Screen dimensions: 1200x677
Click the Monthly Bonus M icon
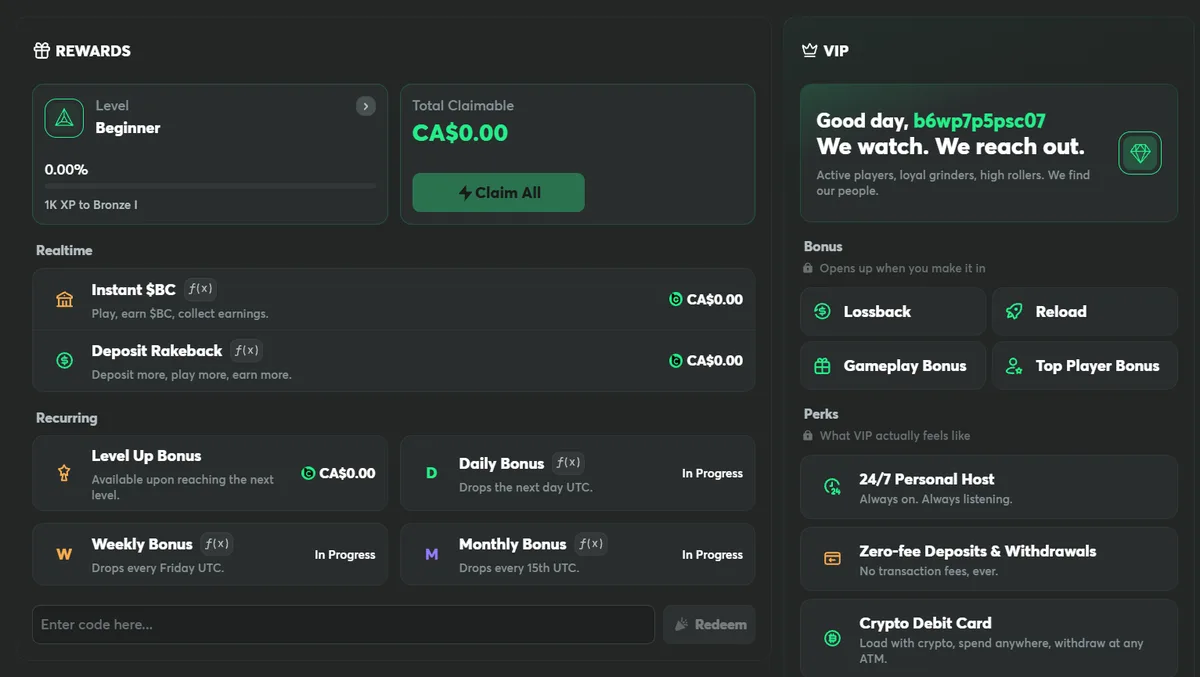tap(432, 554)
